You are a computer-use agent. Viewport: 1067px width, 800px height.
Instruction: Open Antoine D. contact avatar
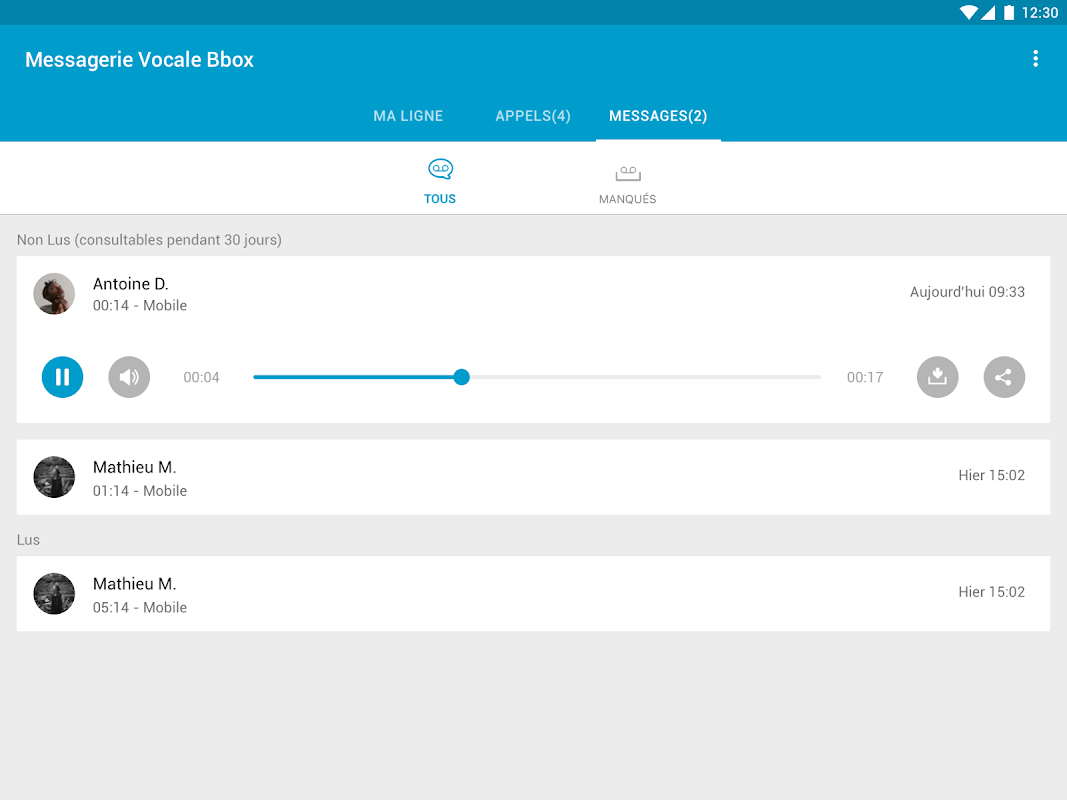coord(54,294)
